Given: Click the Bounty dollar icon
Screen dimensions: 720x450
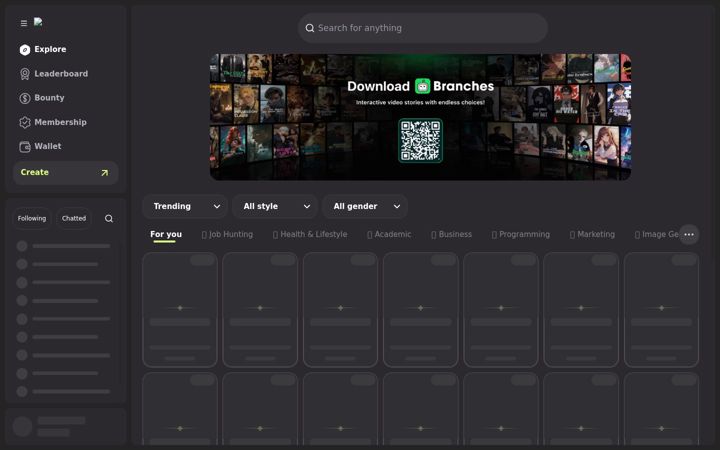Looking at the screenshot, I should pyautogui.click(x=25, y=98).
